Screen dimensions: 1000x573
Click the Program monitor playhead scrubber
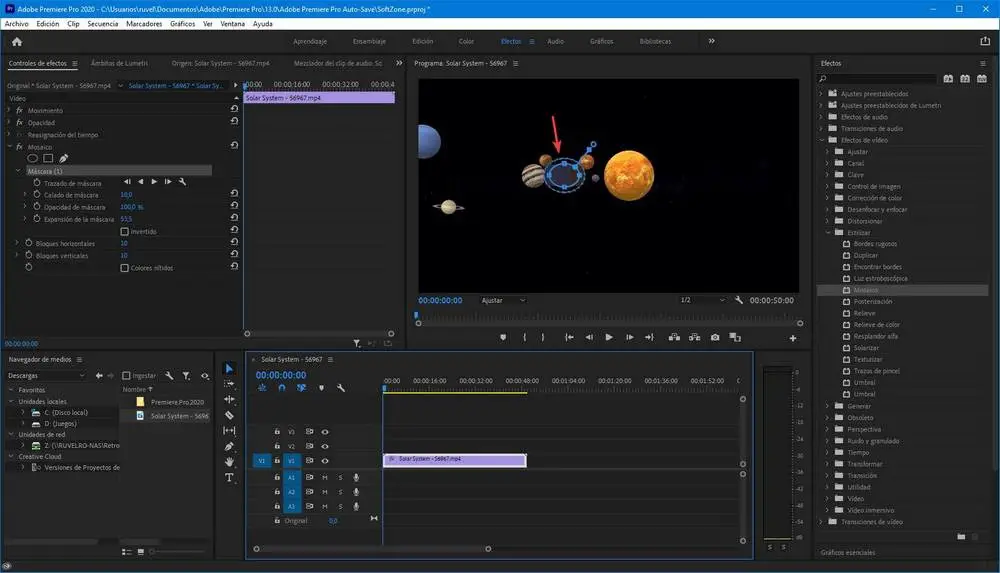(x=417, y=315)
